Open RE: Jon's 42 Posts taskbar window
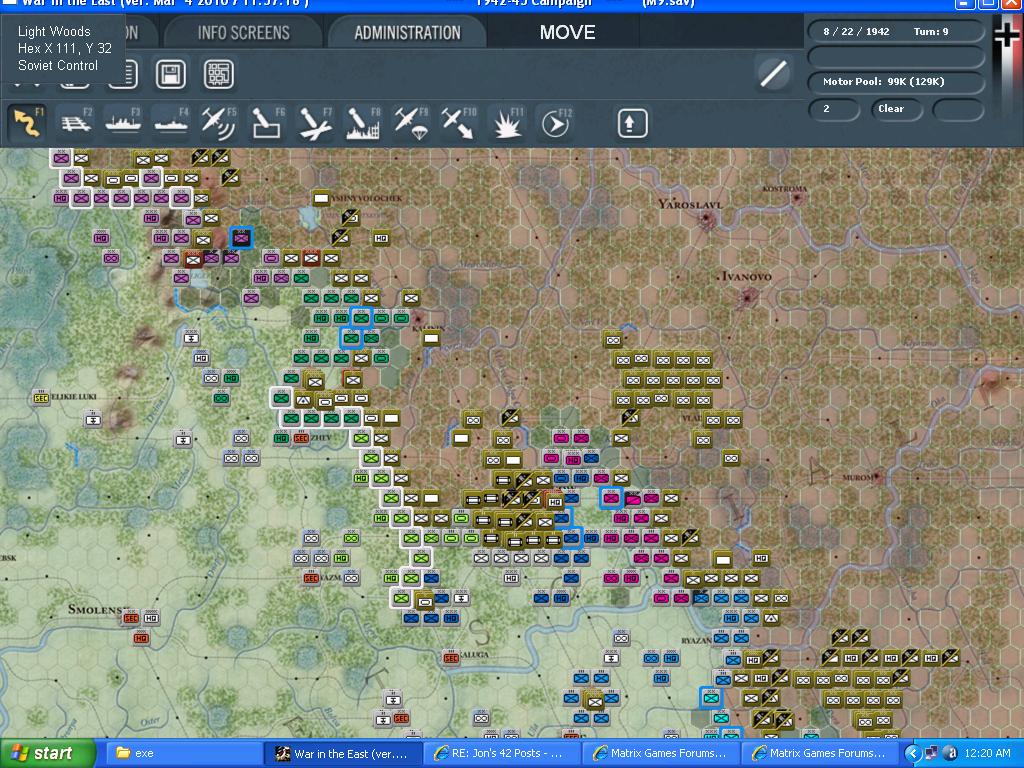Screen dimensions: 1024x768 click(x=502, y=753)
